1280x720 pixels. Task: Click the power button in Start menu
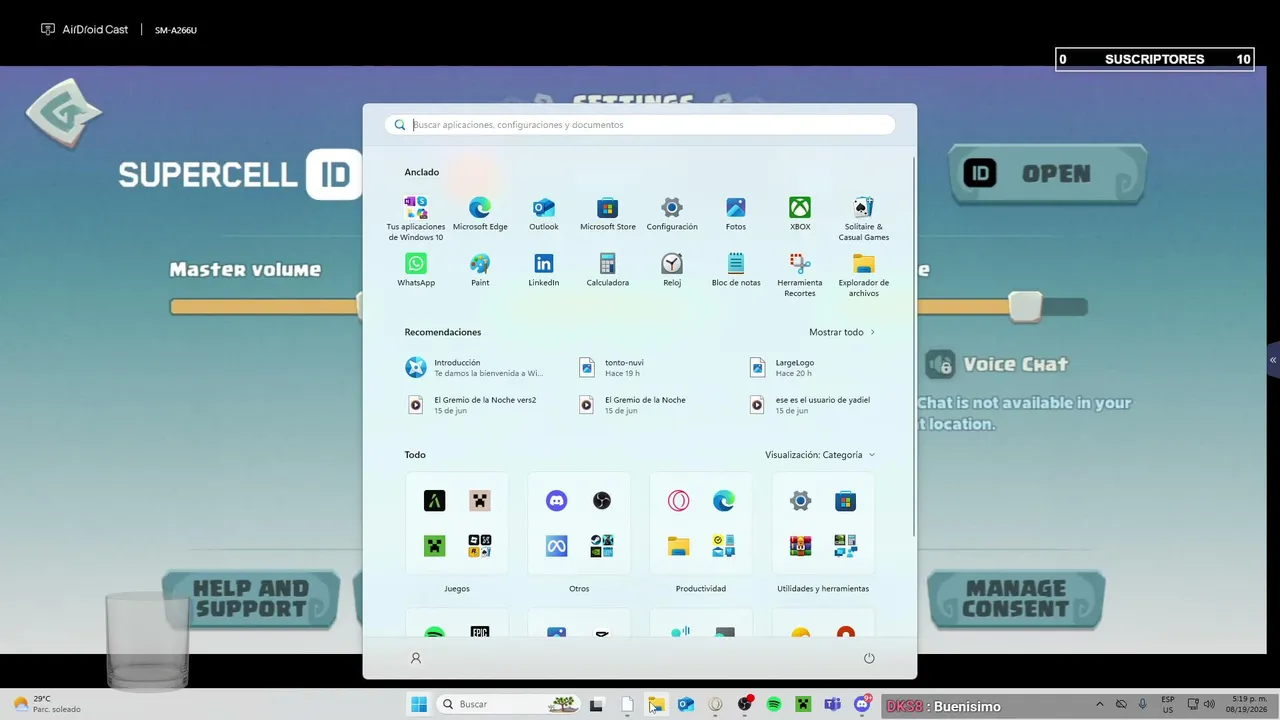coord(869,658)
